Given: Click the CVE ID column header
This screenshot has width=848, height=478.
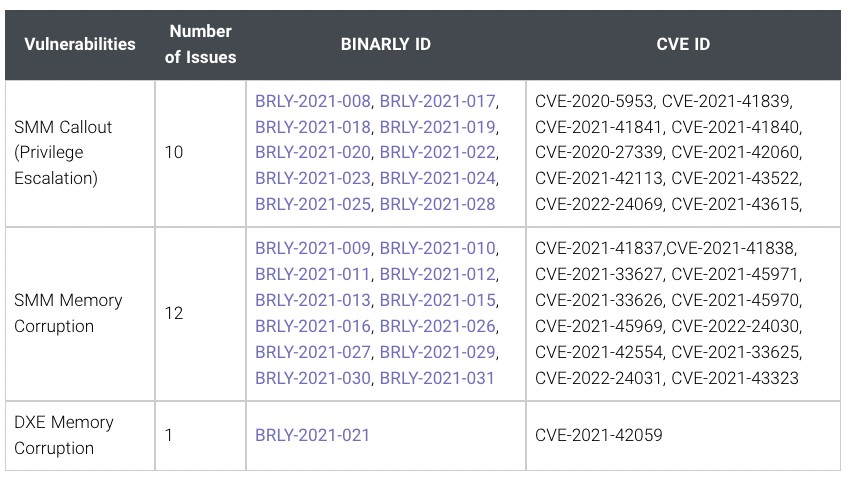Looking at the screenshot, I should coord(684,44).
